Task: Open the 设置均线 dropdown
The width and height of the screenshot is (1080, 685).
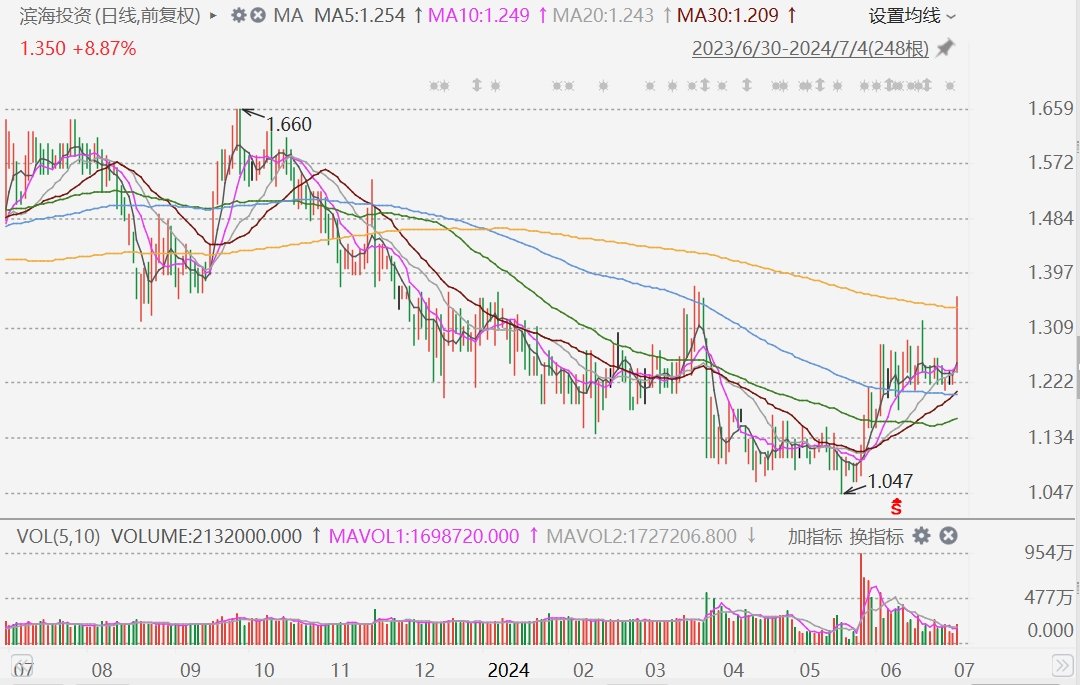Action: coord(913,16)
